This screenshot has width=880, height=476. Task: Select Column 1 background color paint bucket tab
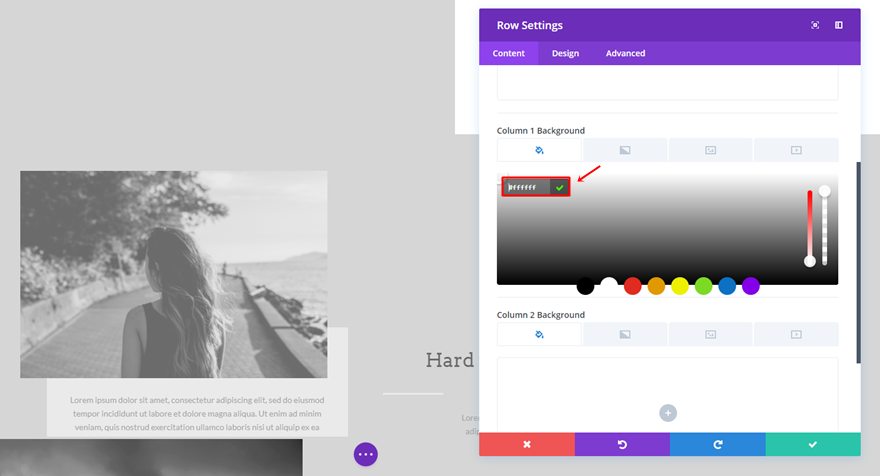pyautogui.click(x=539, y=150)
